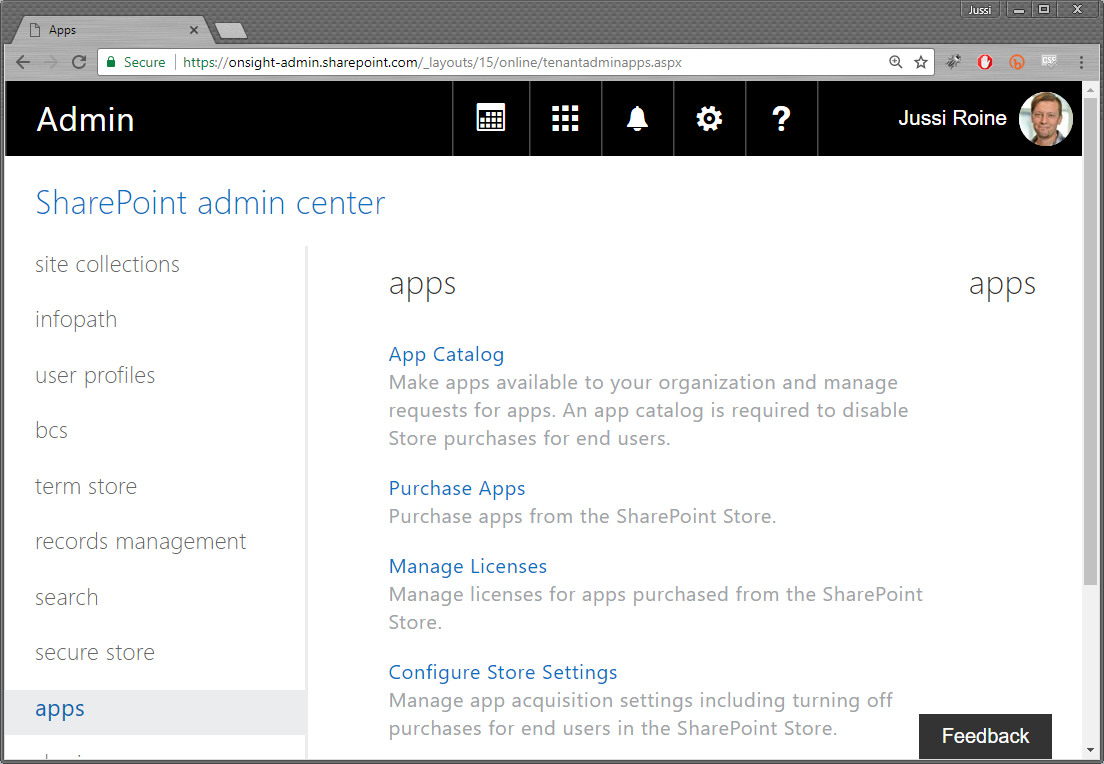Click the red Opera-style extension icon
1104x764 pixels.
[x=985, y=62]
